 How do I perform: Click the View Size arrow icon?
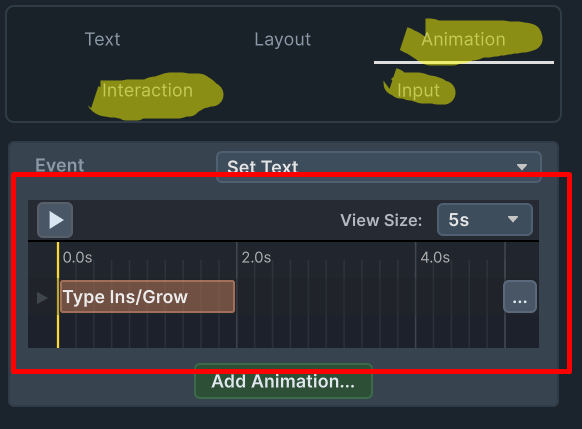(513, 219)
